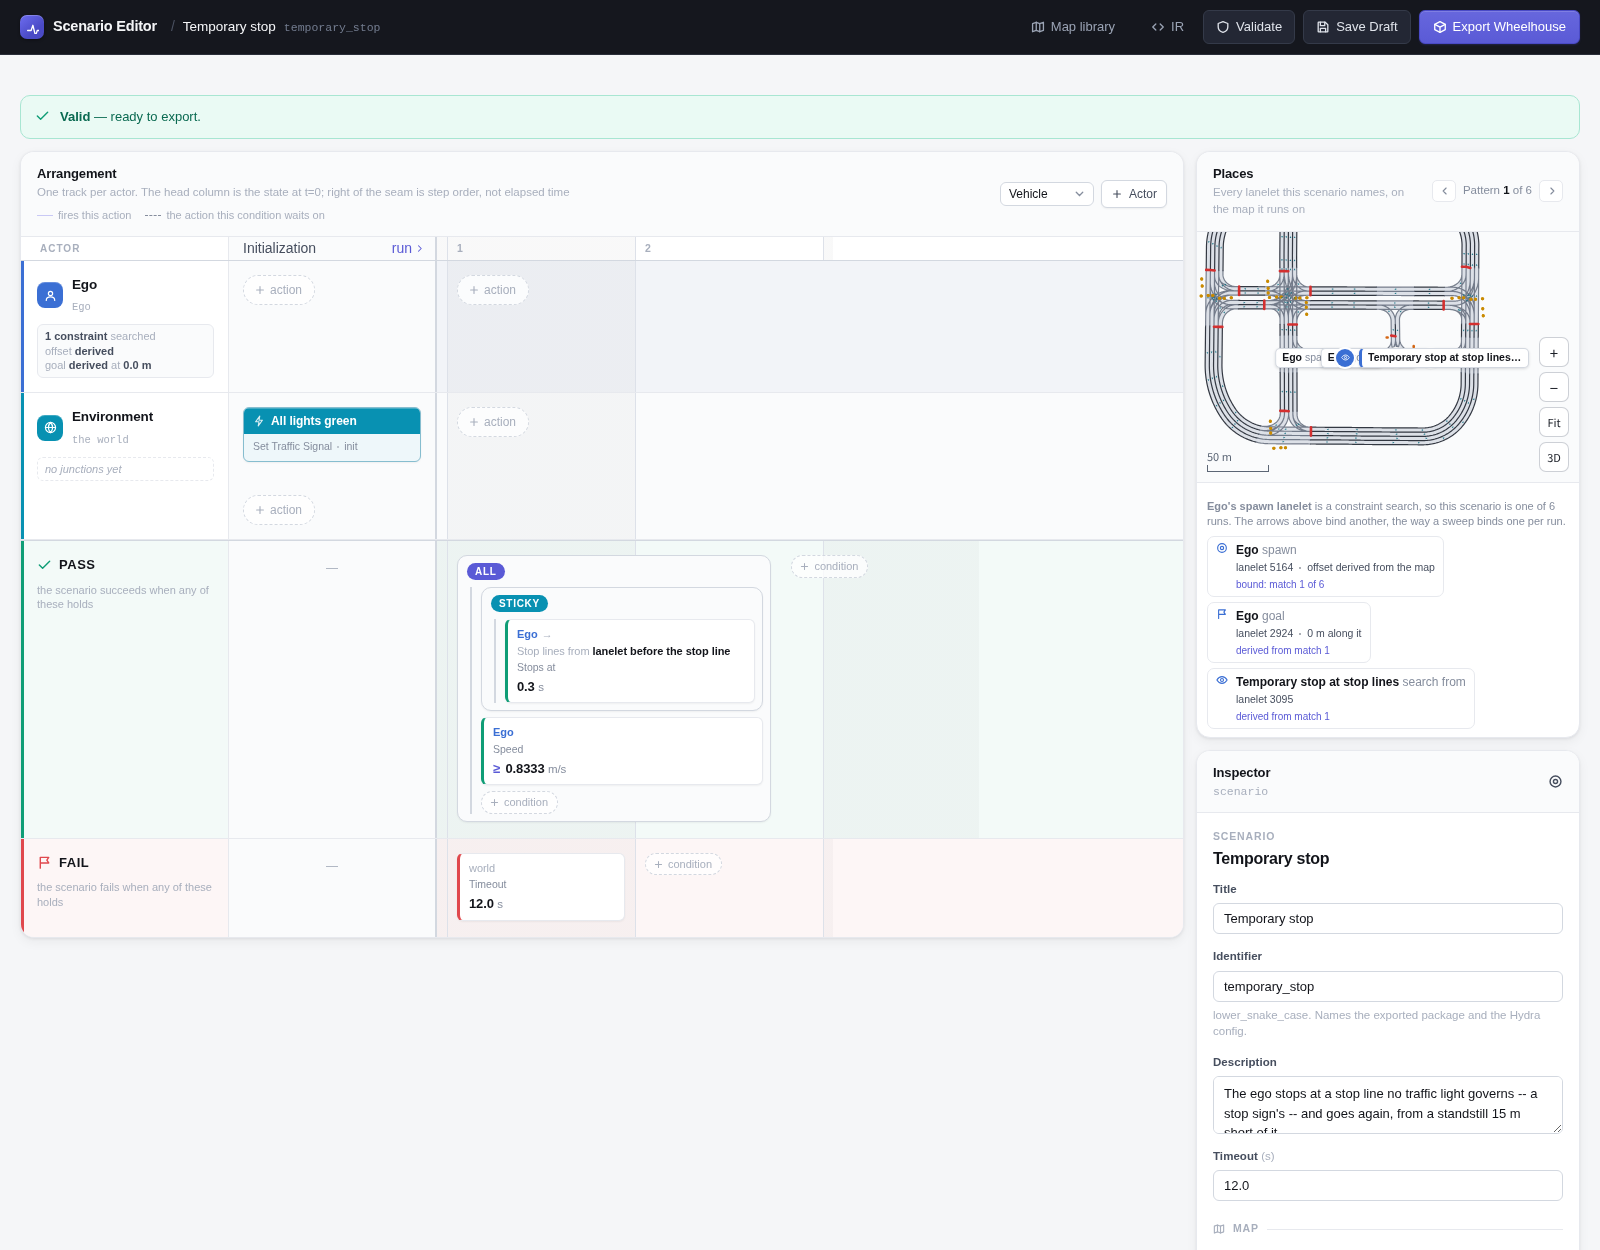The width and height of the screenshot is (1600, 1250).
Task: Select the Ego stop lines condition card
Action: pyautogui.click(x=630, y=660)
